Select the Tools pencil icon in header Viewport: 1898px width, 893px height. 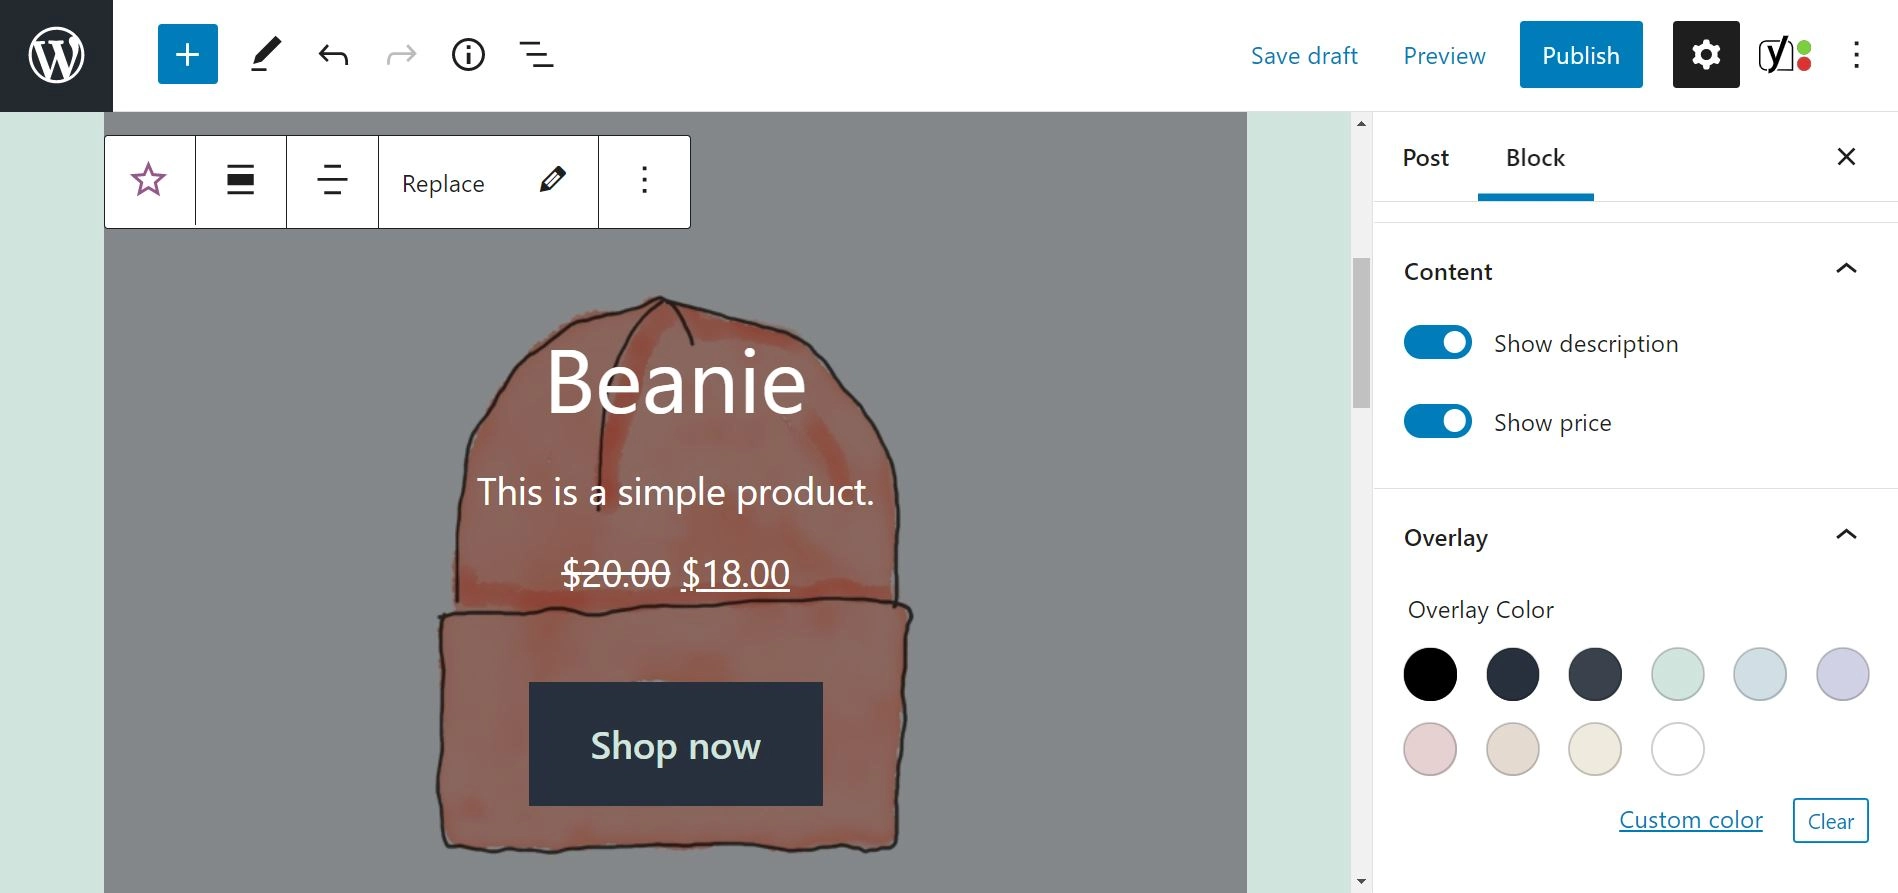(265, 55)
